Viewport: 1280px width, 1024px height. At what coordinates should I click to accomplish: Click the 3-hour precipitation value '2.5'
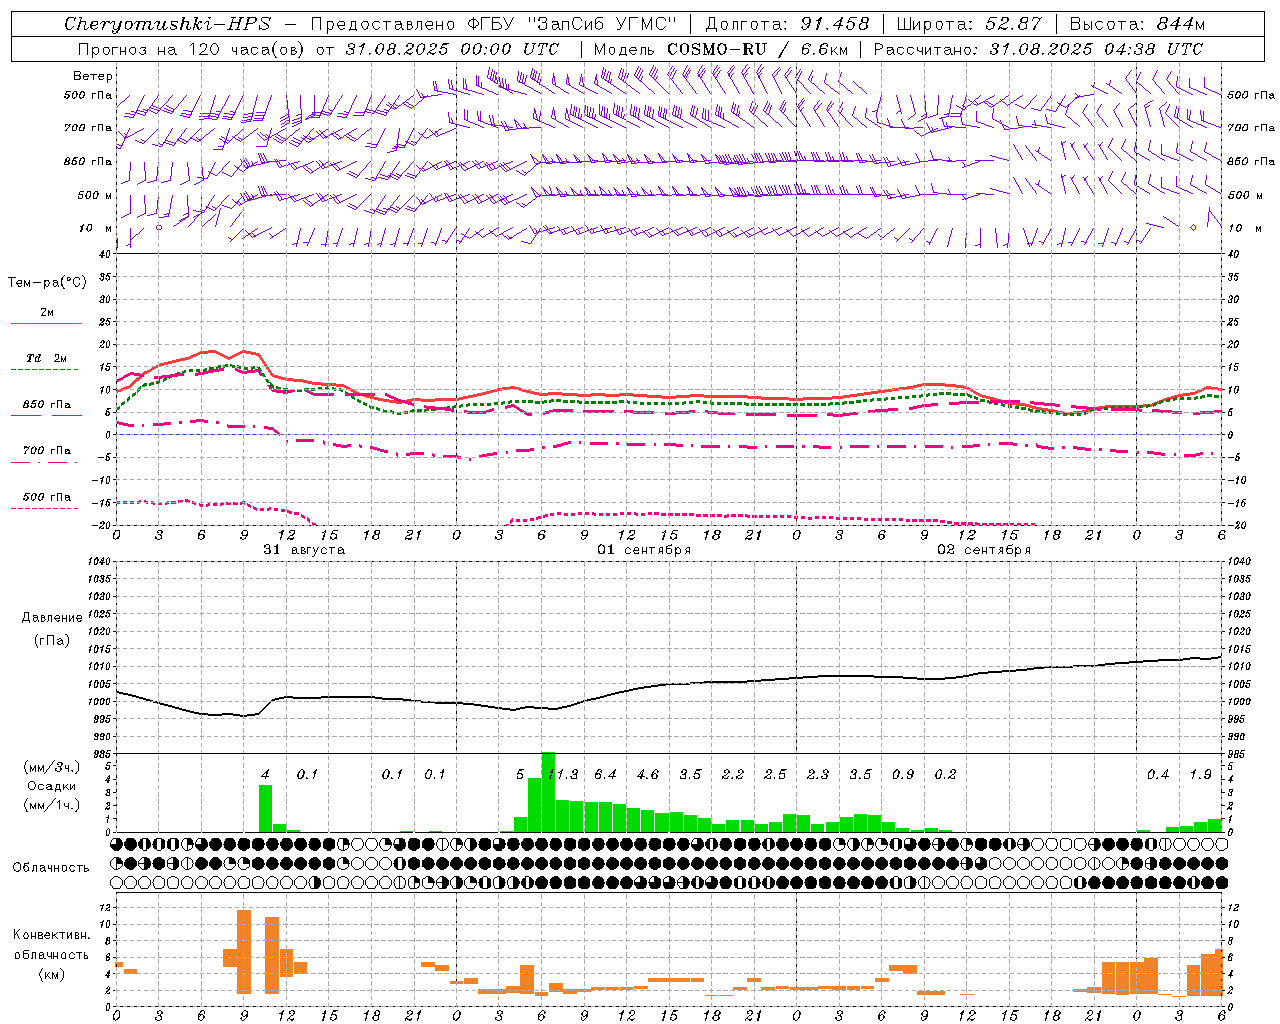775,775
